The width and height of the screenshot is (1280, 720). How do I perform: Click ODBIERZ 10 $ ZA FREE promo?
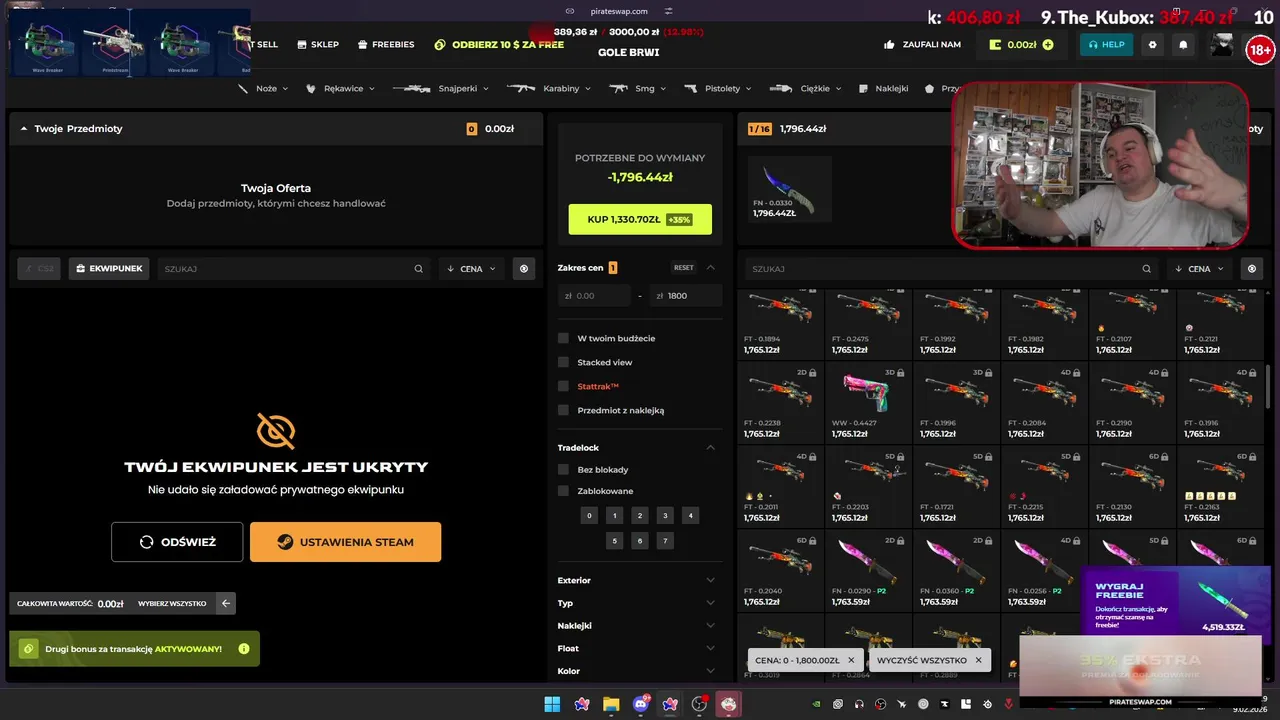[x=500, y=45]
